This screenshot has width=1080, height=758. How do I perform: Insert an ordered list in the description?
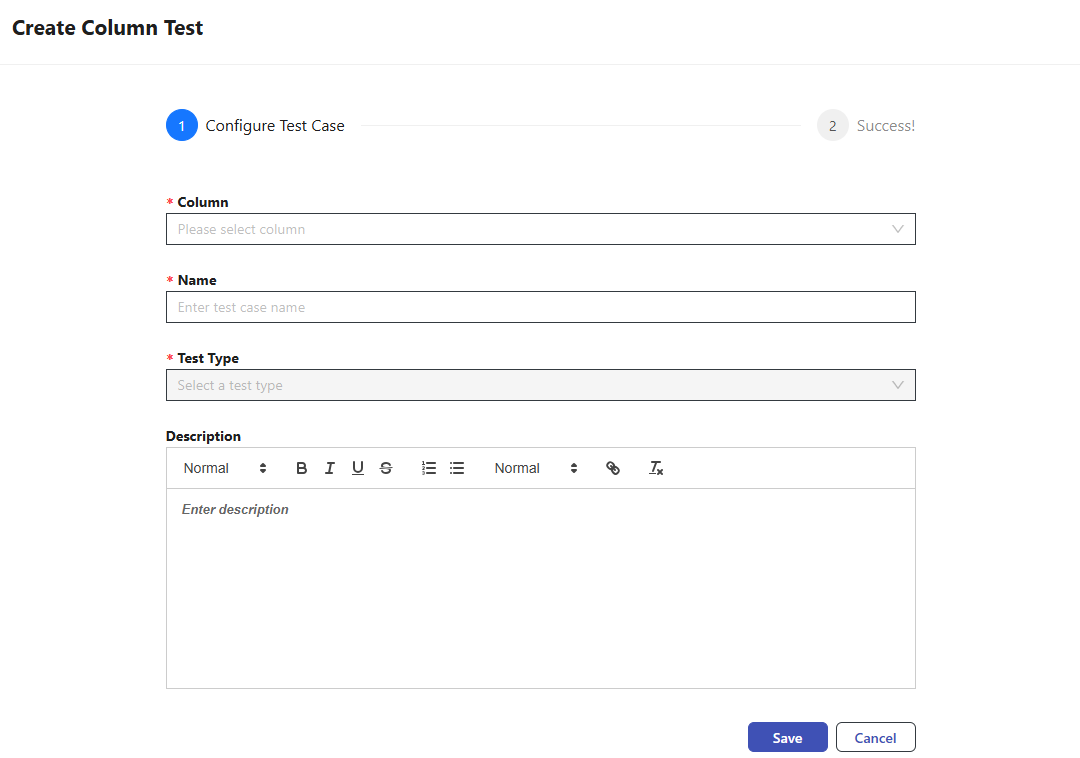[428, 467]
